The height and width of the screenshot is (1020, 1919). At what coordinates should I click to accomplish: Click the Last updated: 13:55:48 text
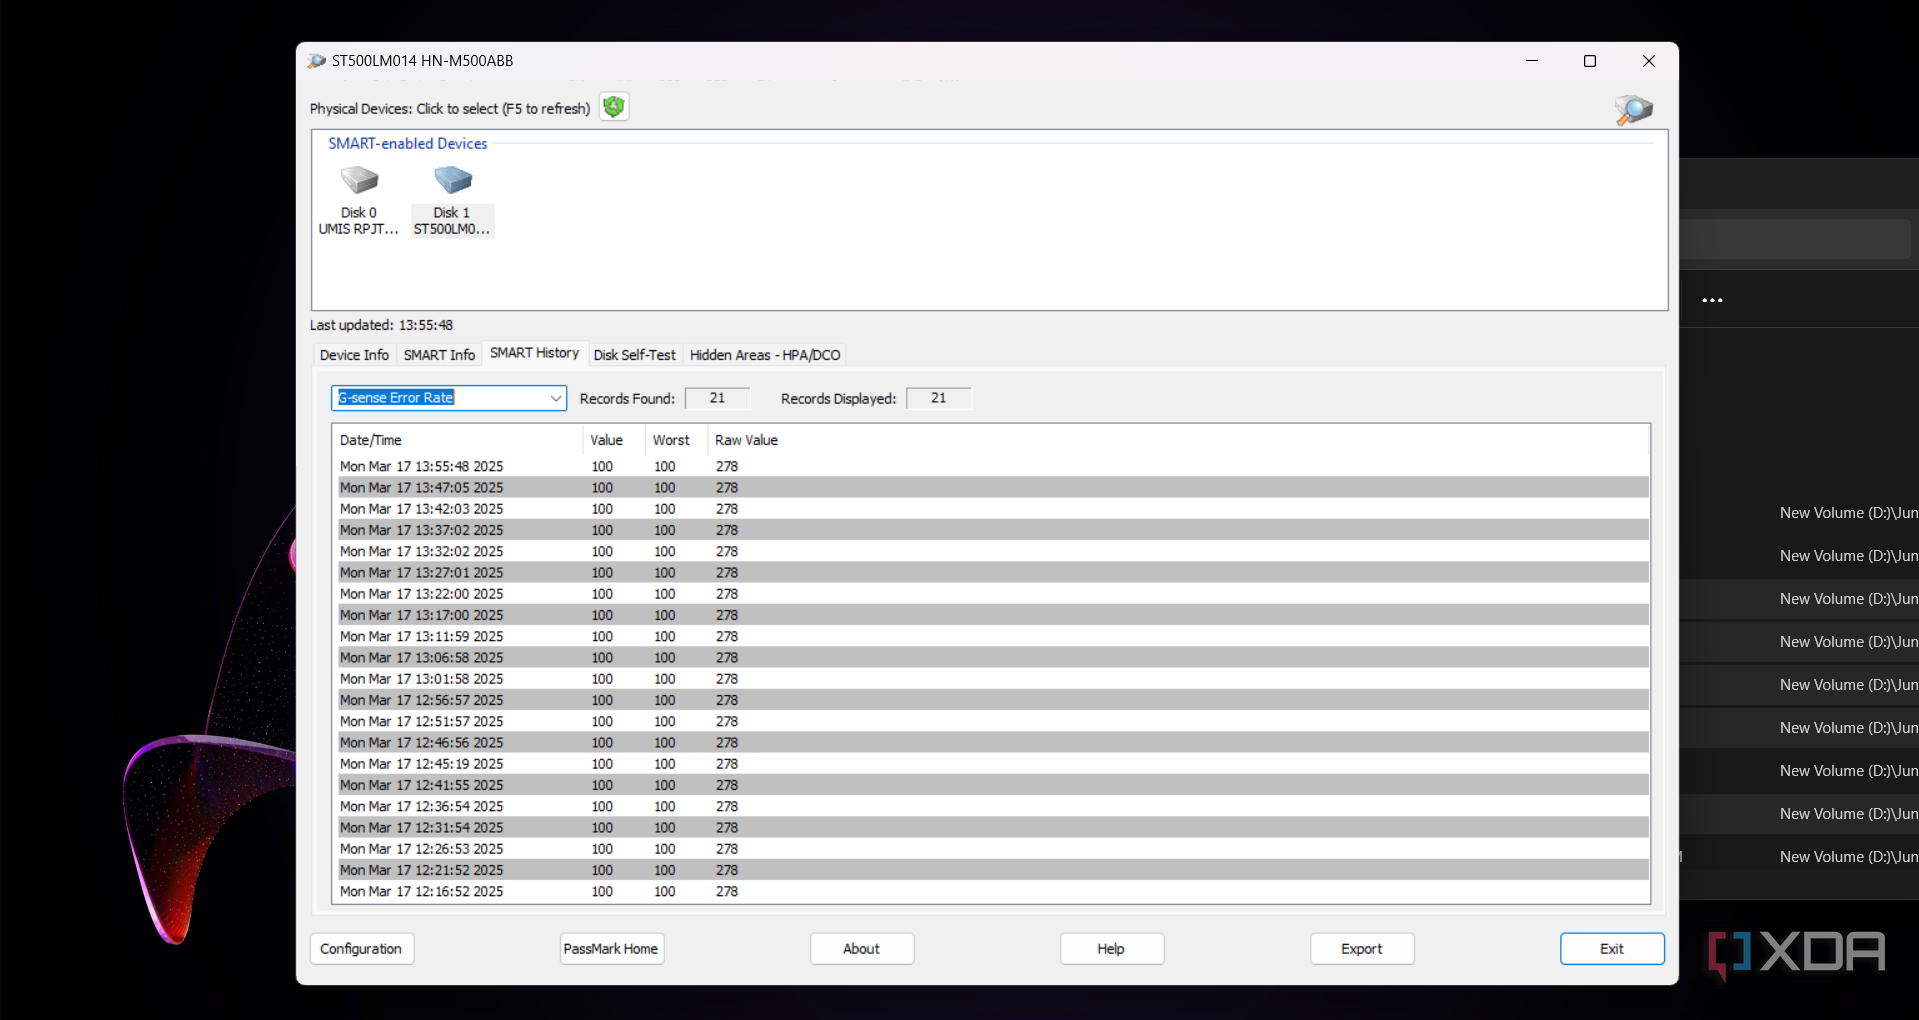pyautogui.click(x=381, y=325)
